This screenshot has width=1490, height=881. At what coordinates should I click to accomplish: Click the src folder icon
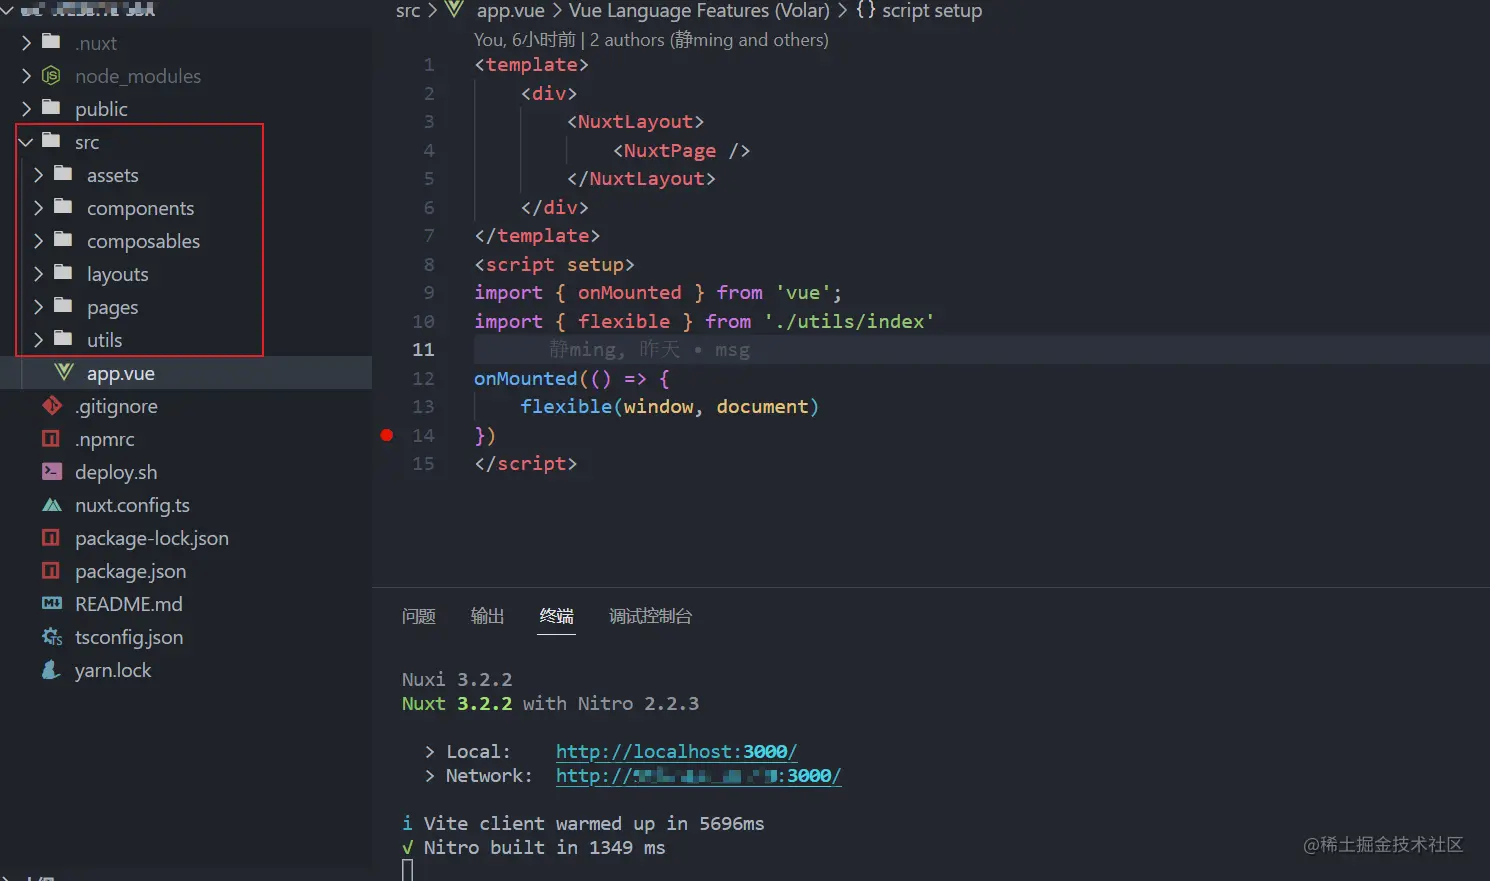tap(51, 141)
